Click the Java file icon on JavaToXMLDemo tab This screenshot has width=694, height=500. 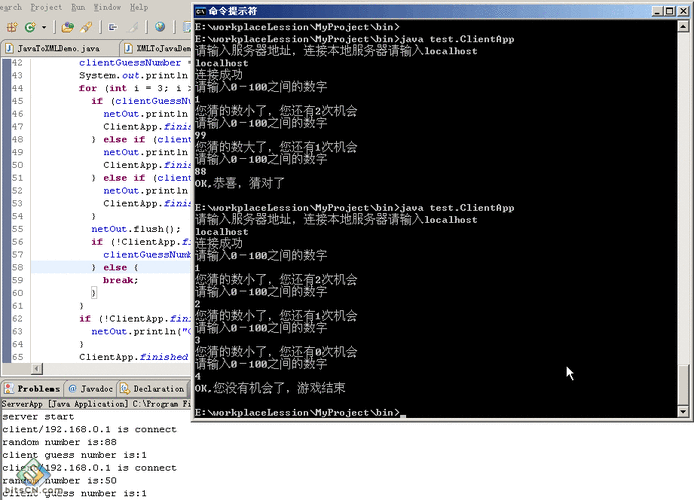[x=9, y=48]
